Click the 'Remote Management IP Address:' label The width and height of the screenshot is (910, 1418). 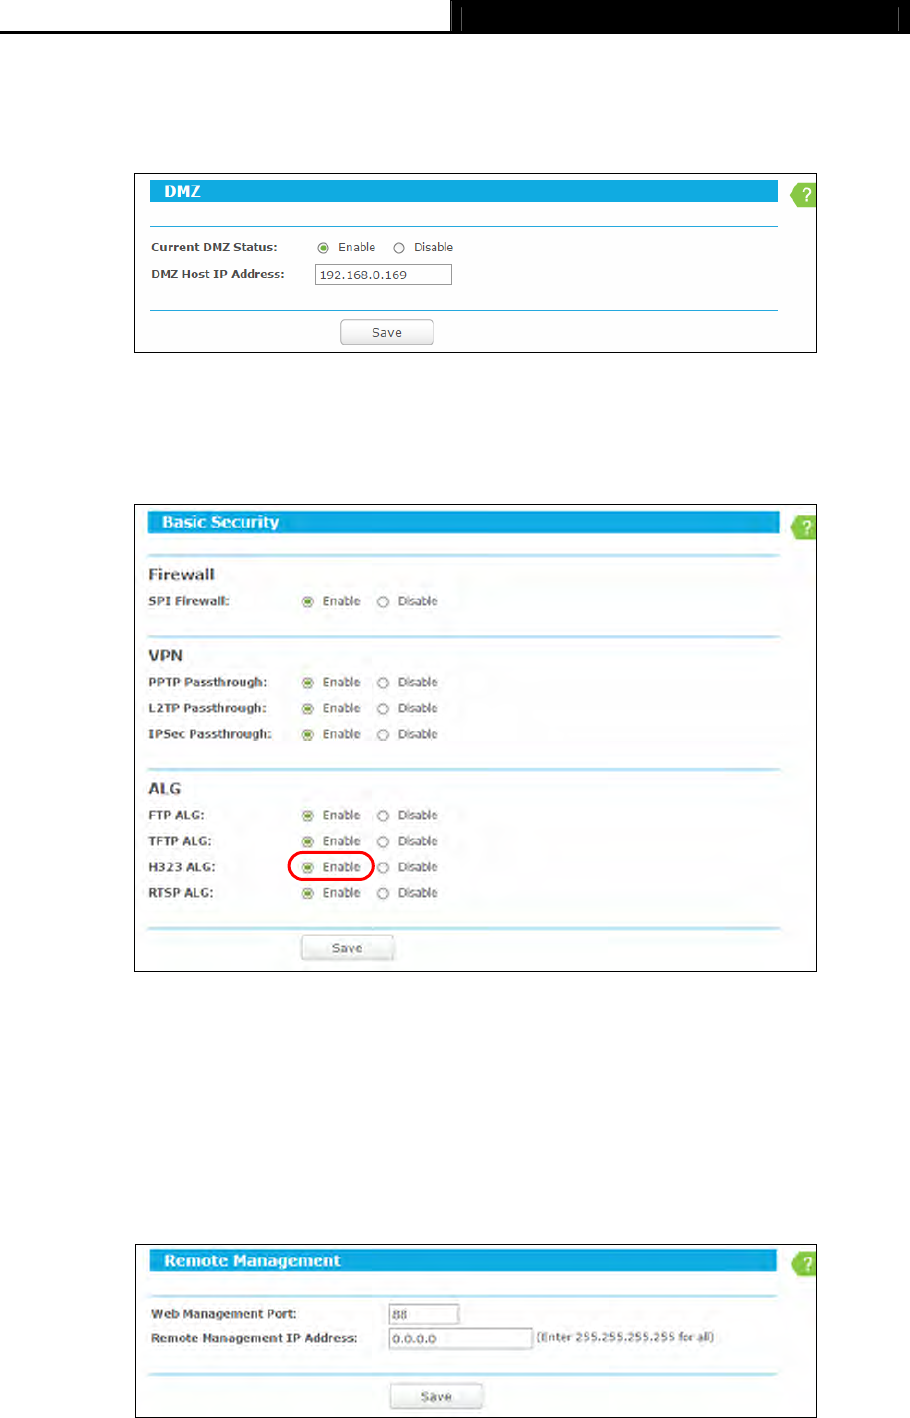pos(254,1338)
